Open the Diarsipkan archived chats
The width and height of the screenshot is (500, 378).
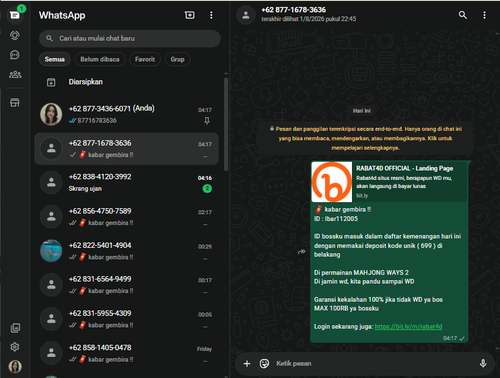(x=127, y=82)
